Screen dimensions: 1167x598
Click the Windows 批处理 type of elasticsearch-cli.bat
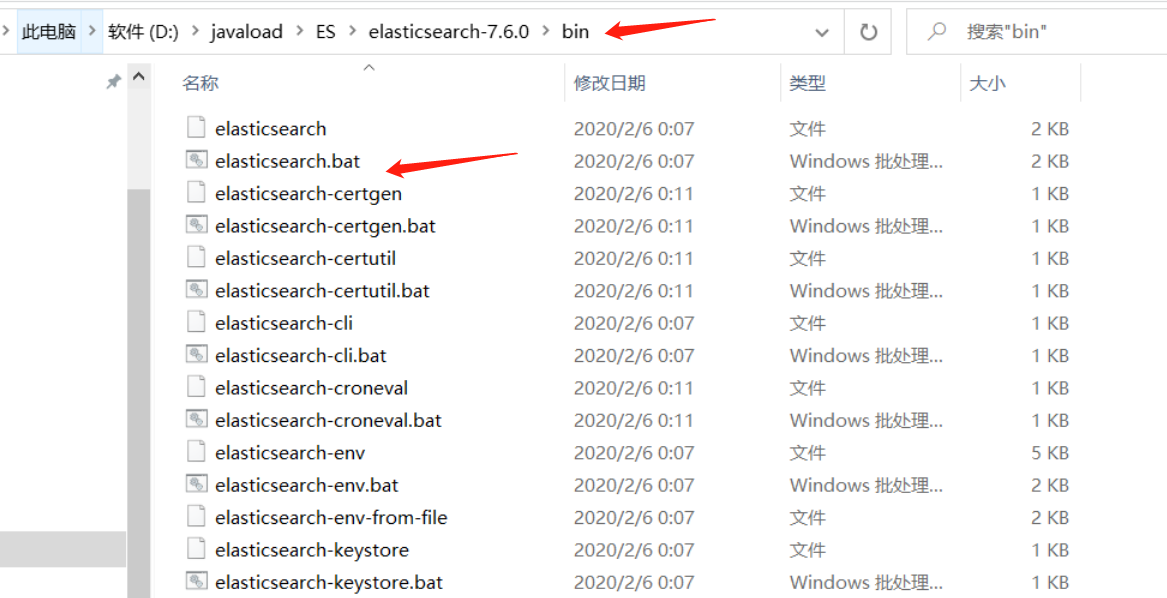[x=866, y=355]
